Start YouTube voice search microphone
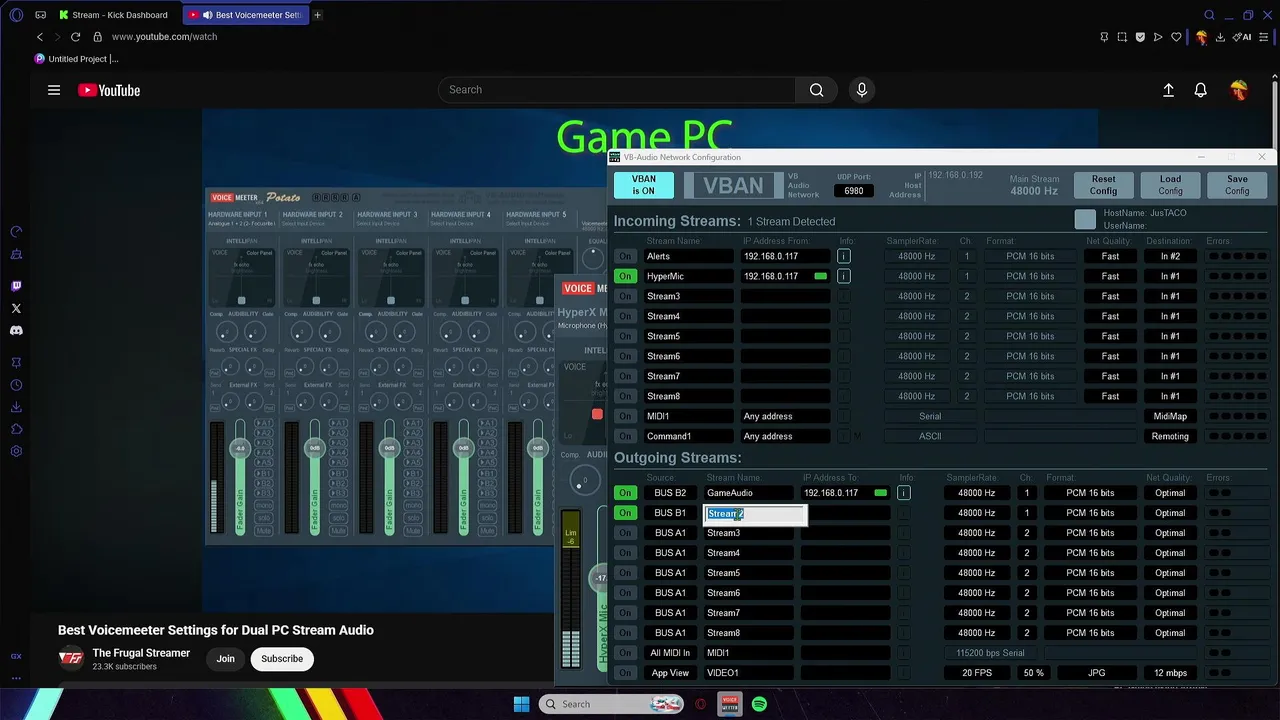This screenshot has width=1280, height=720. (x=862, y=90)
